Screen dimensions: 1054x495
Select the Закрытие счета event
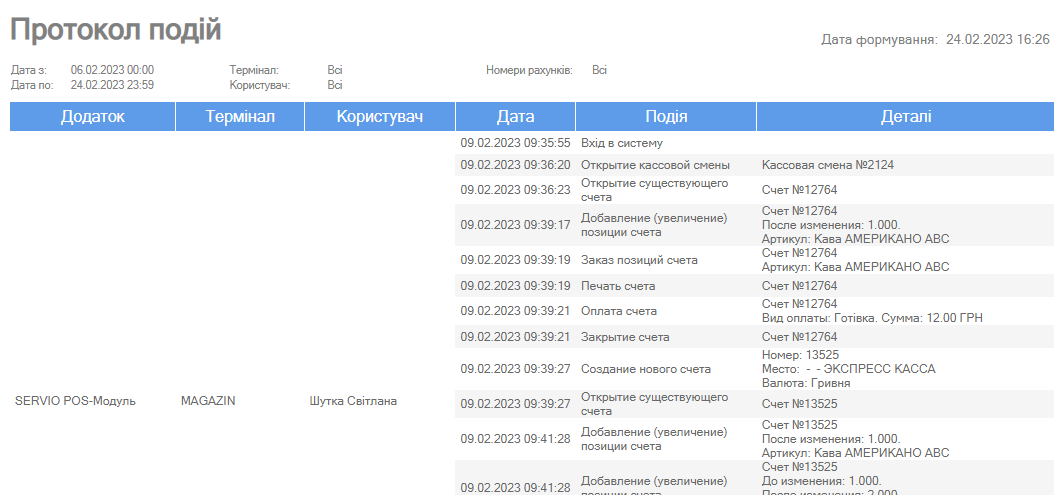tap(624, 337)
